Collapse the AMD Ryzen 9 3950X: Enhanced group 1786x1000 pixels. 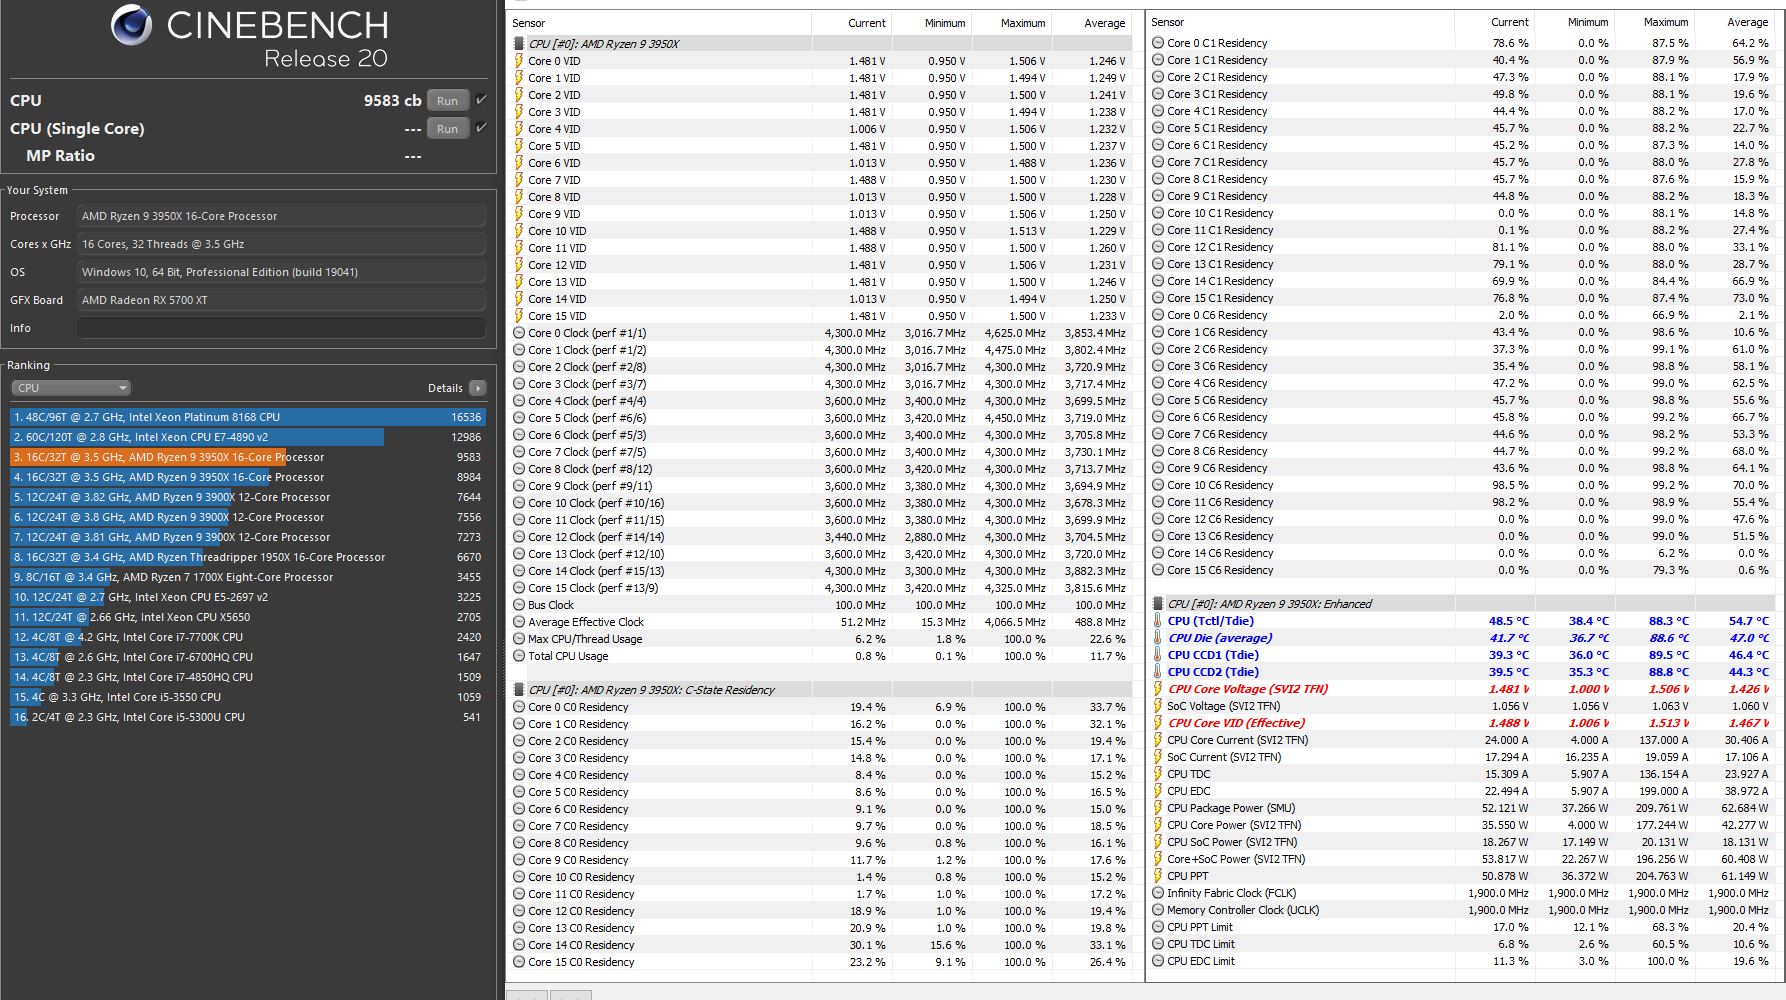tap(1158, 604)
